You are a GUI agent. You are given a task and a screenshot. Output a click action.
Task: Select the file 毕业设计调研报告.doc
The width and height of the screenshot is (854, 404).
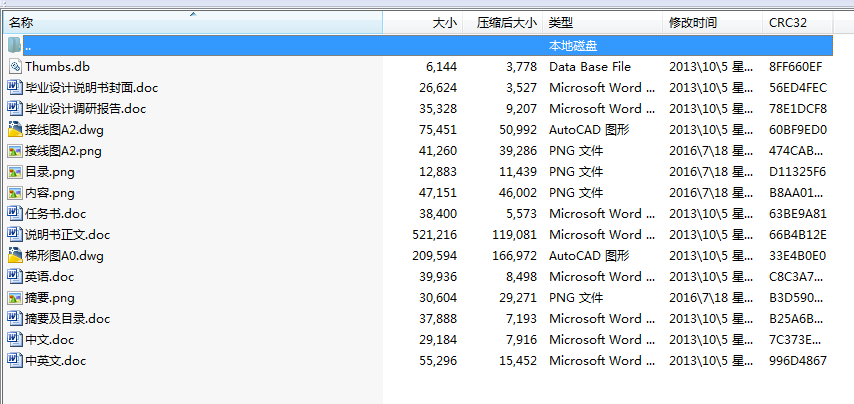86,108
